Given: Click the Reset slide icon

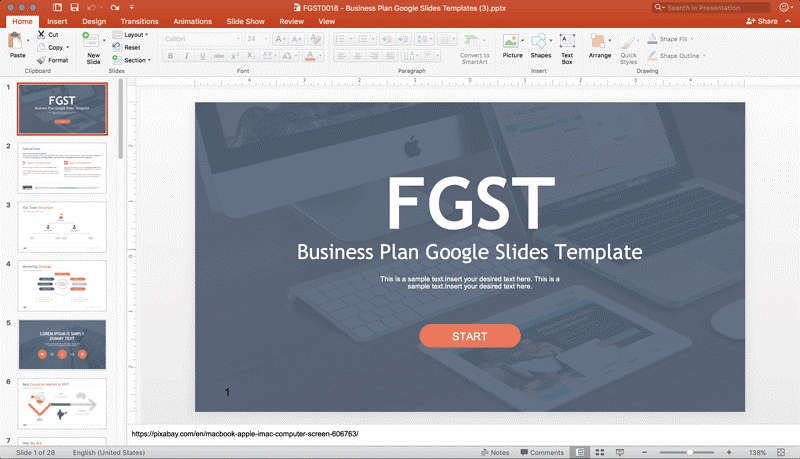Looking at the screenshot, I should [x=117, y=47].
